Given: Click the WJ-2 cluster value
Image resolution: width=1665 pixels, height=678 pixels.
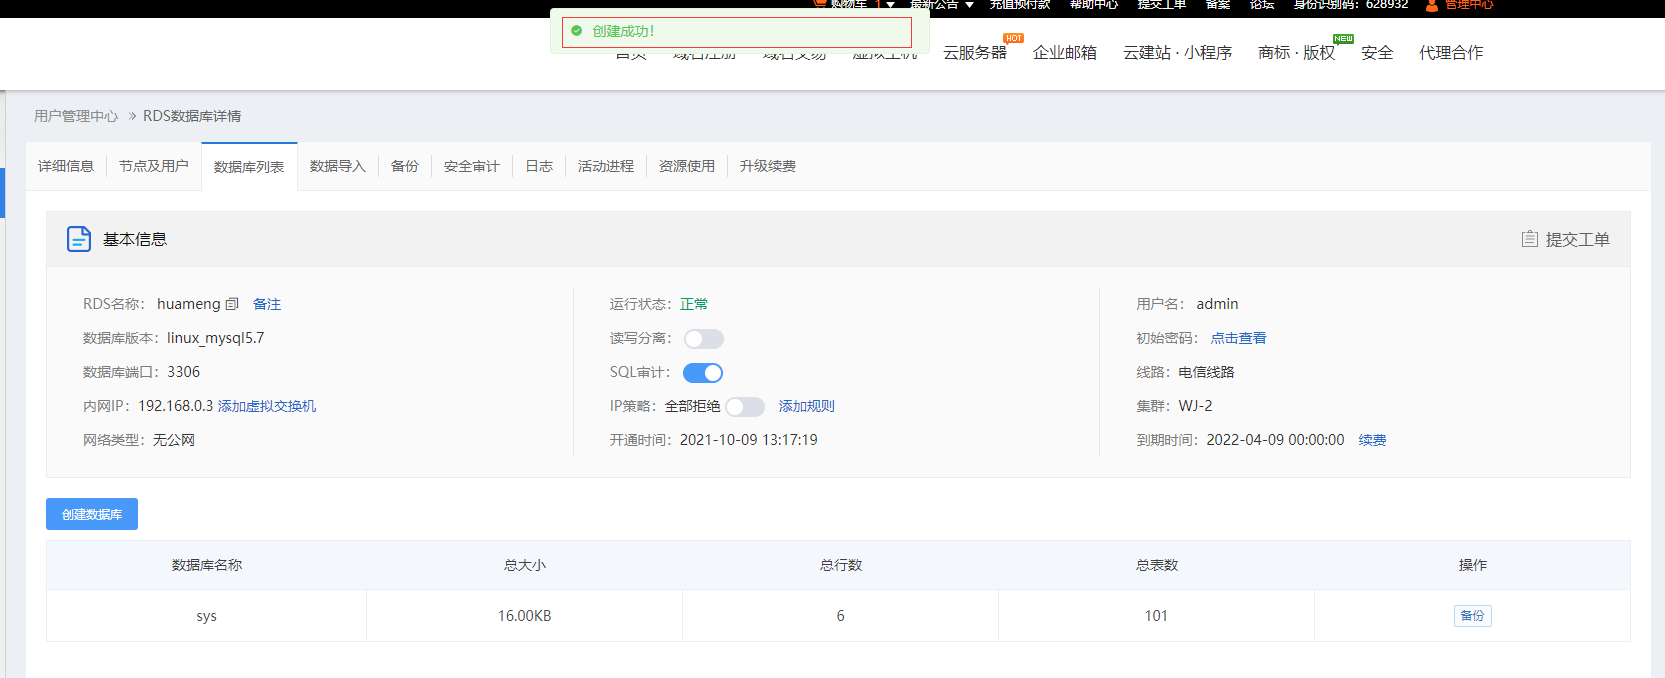Looking at the screenshot, I should coord(1196,406).
